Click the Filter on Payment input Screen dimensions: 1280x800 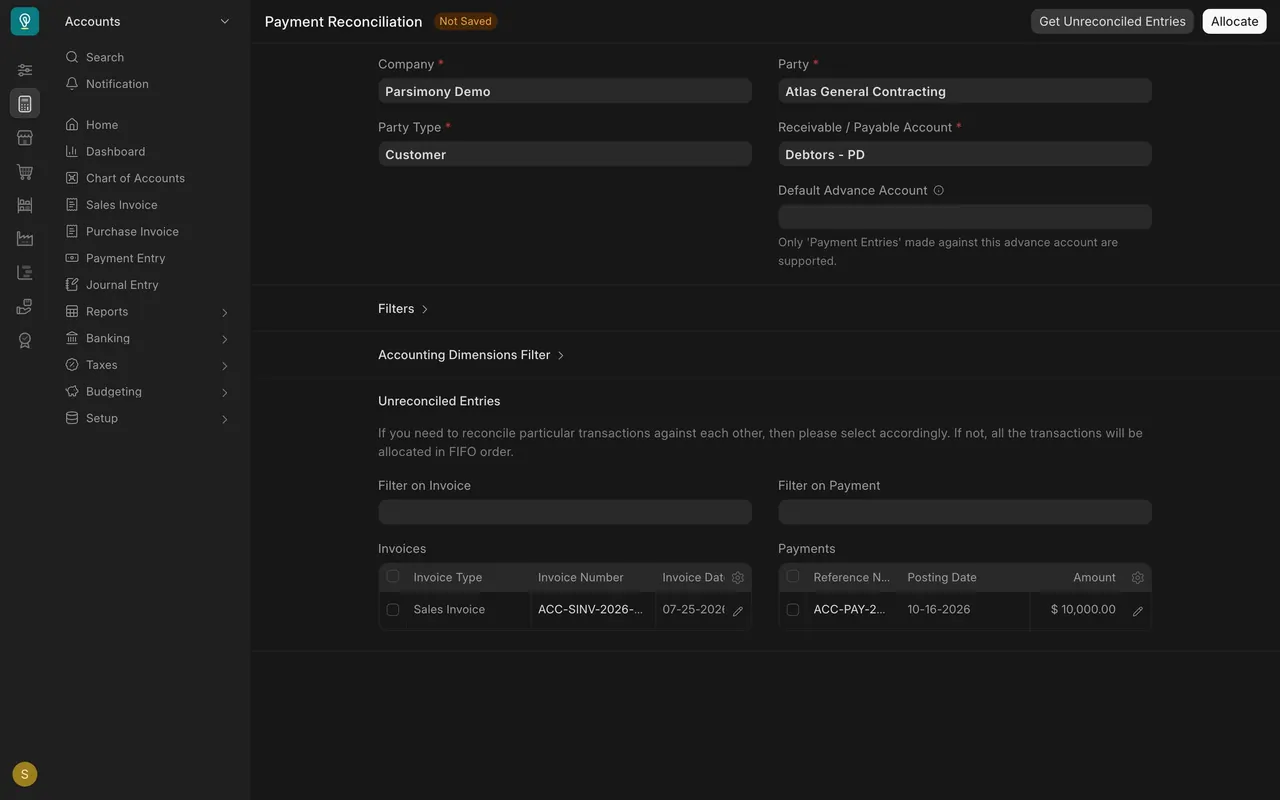click(965, 512)
